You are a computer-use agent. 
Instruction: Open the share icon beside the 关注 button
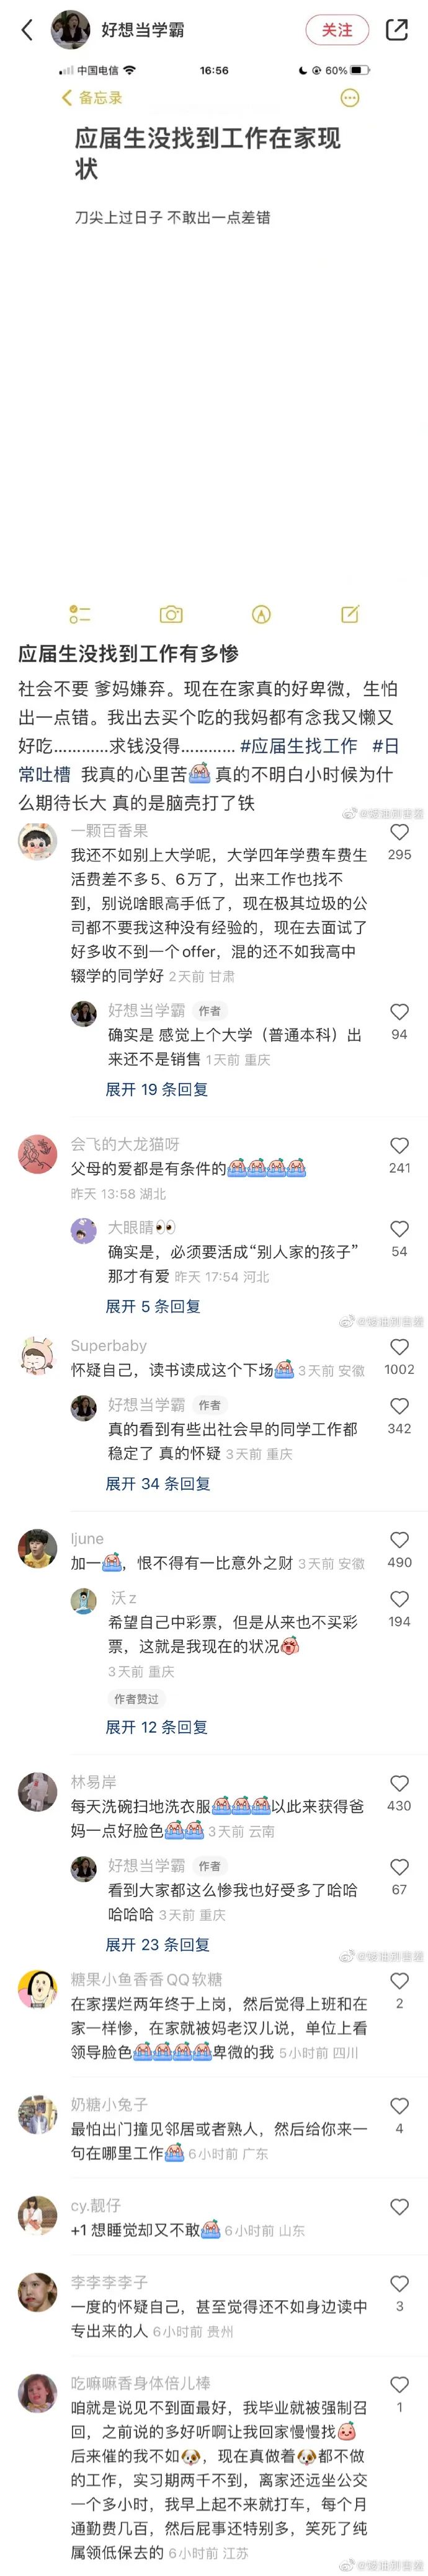pos(396,30)
